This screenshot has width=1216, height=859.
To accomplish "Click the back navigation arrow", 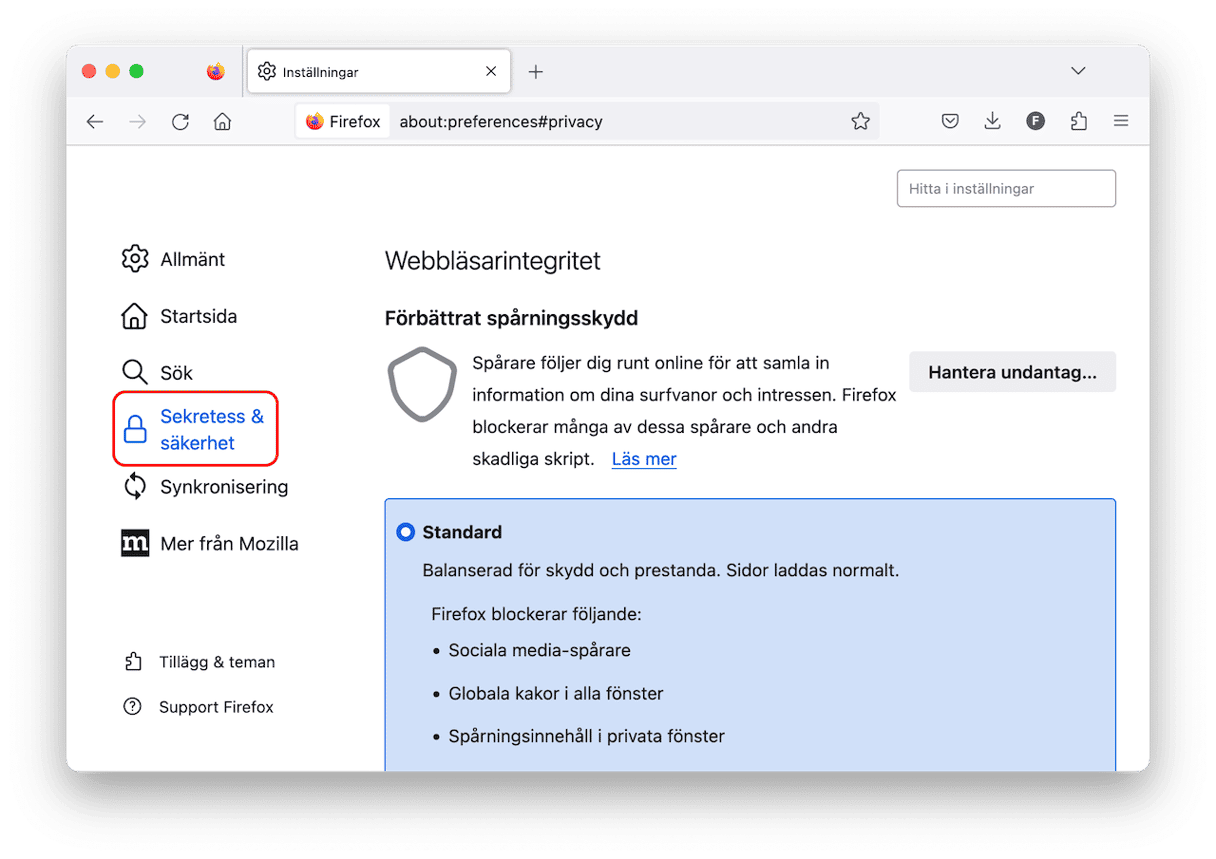I will 95,122.
